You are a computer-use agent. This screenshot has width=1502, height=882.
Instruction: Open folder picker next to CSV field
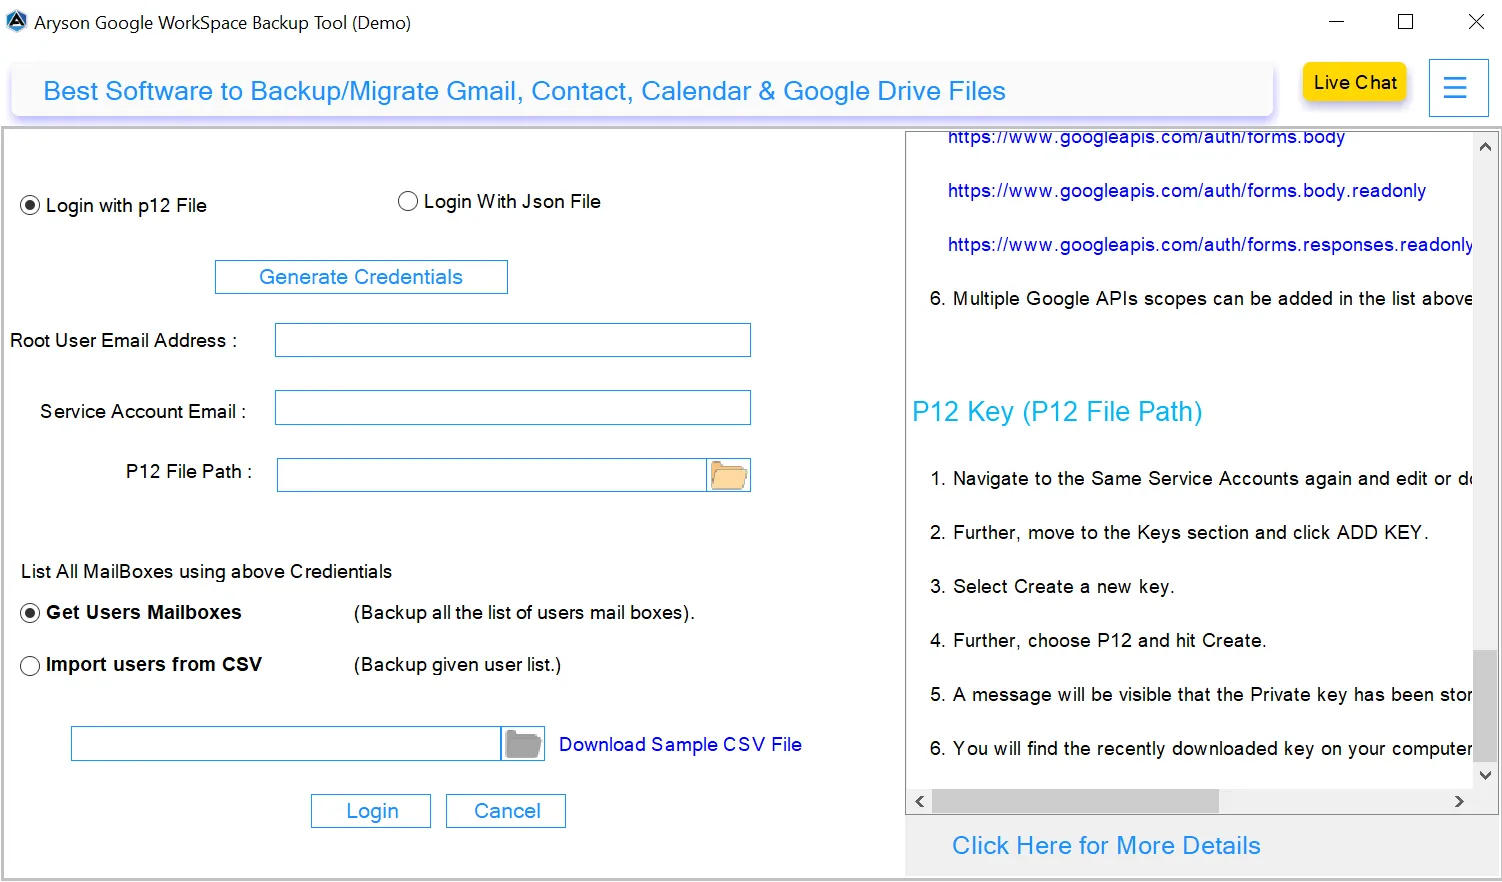coord(521,743)
